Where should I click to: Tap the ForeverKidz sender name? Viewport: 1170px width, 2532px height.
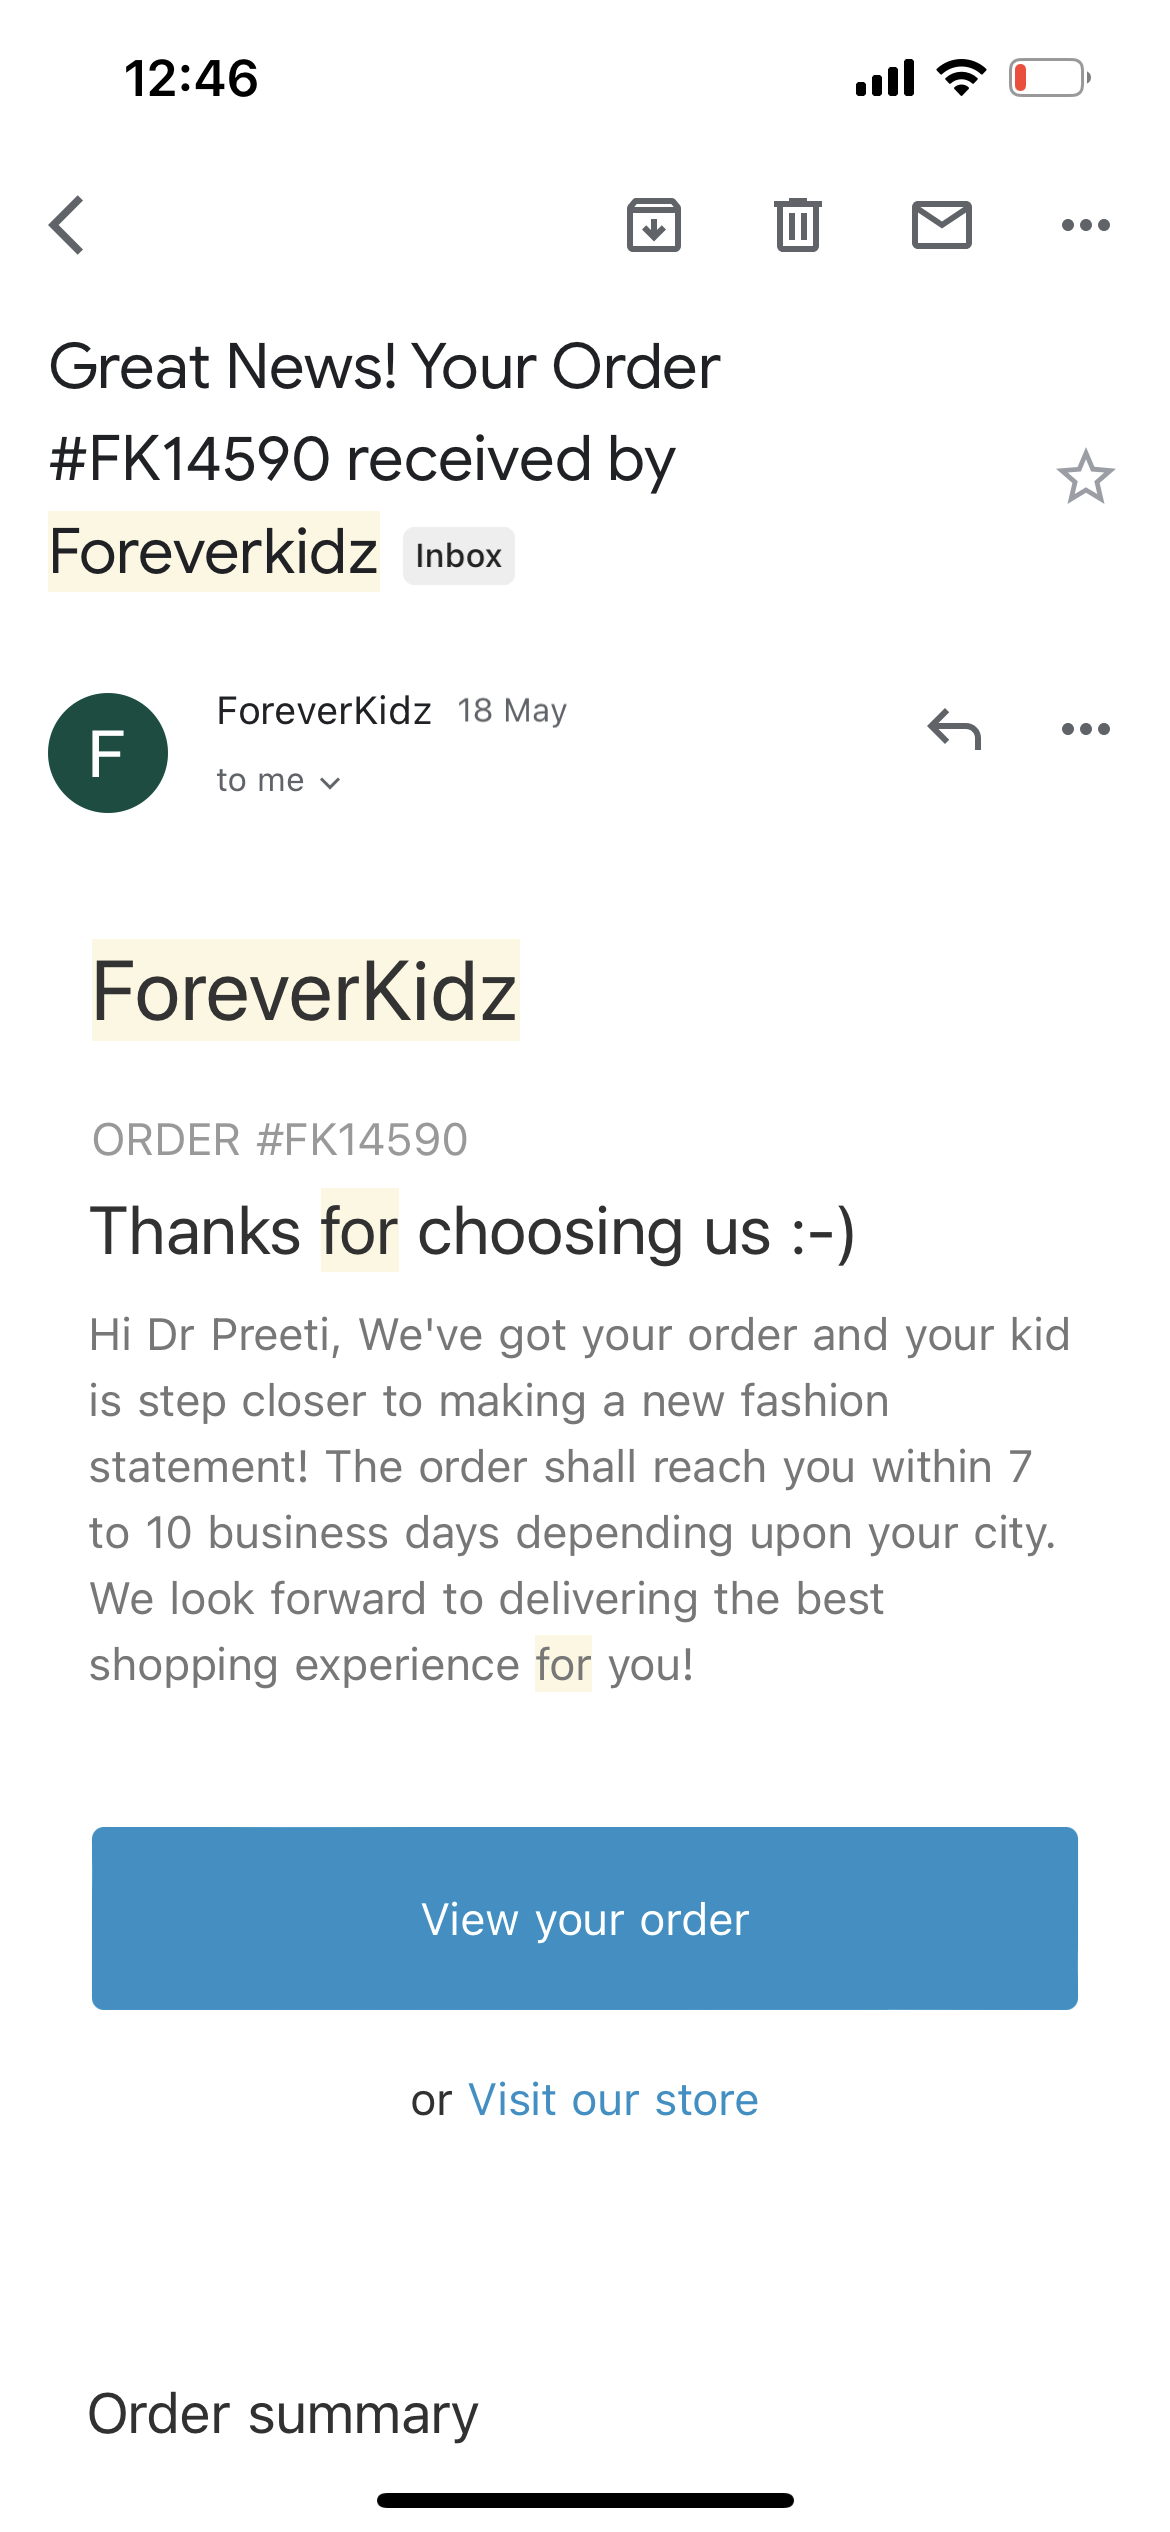click(x=324, y=711)
